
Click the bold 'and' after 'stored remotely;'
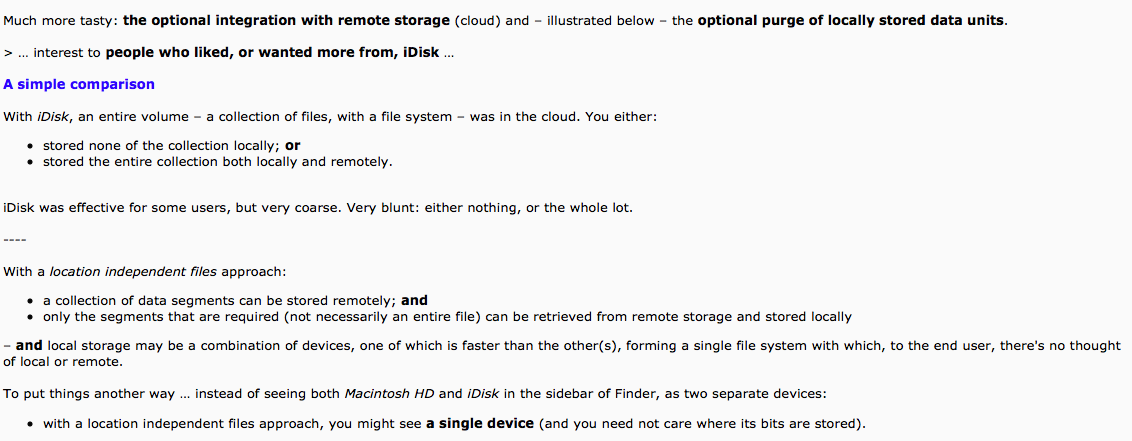click(414, 300)
